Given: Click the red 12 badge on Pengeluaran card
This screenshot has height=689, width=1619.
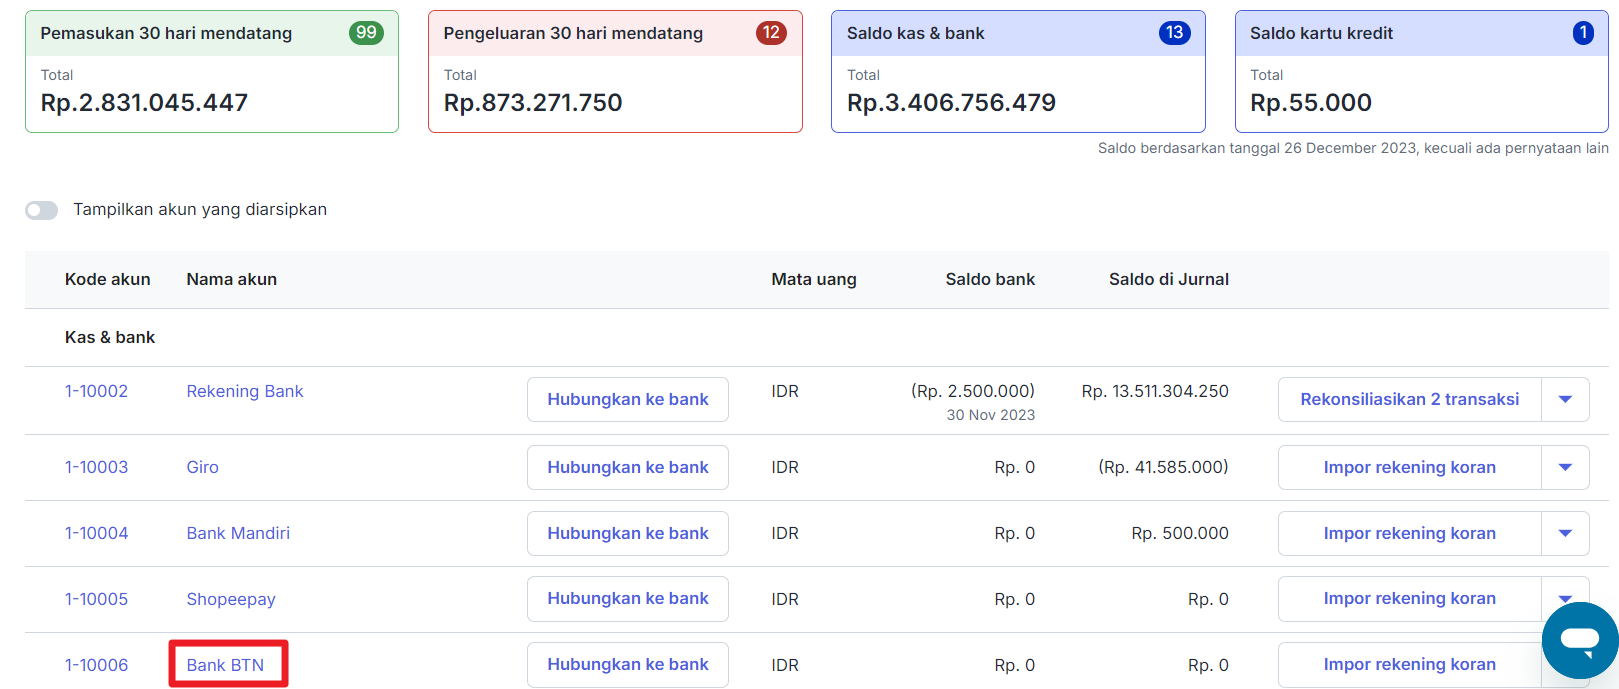Looking at the screenshot, I should (x=770, y=33).
